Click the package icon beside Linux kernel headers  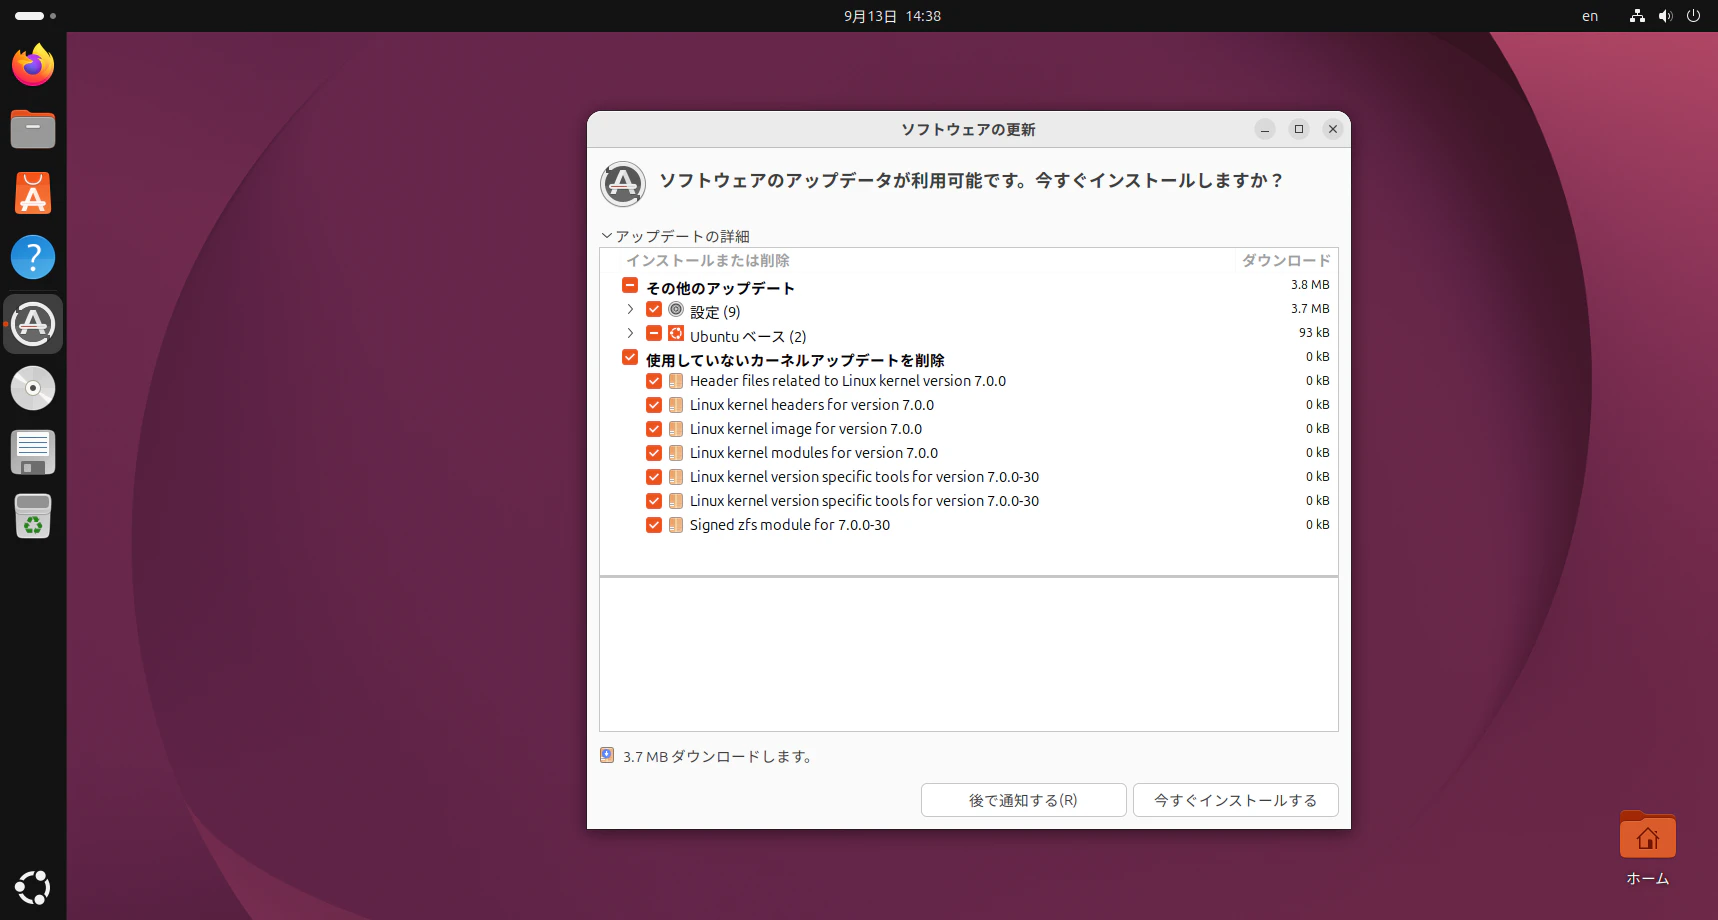[676, 405]
